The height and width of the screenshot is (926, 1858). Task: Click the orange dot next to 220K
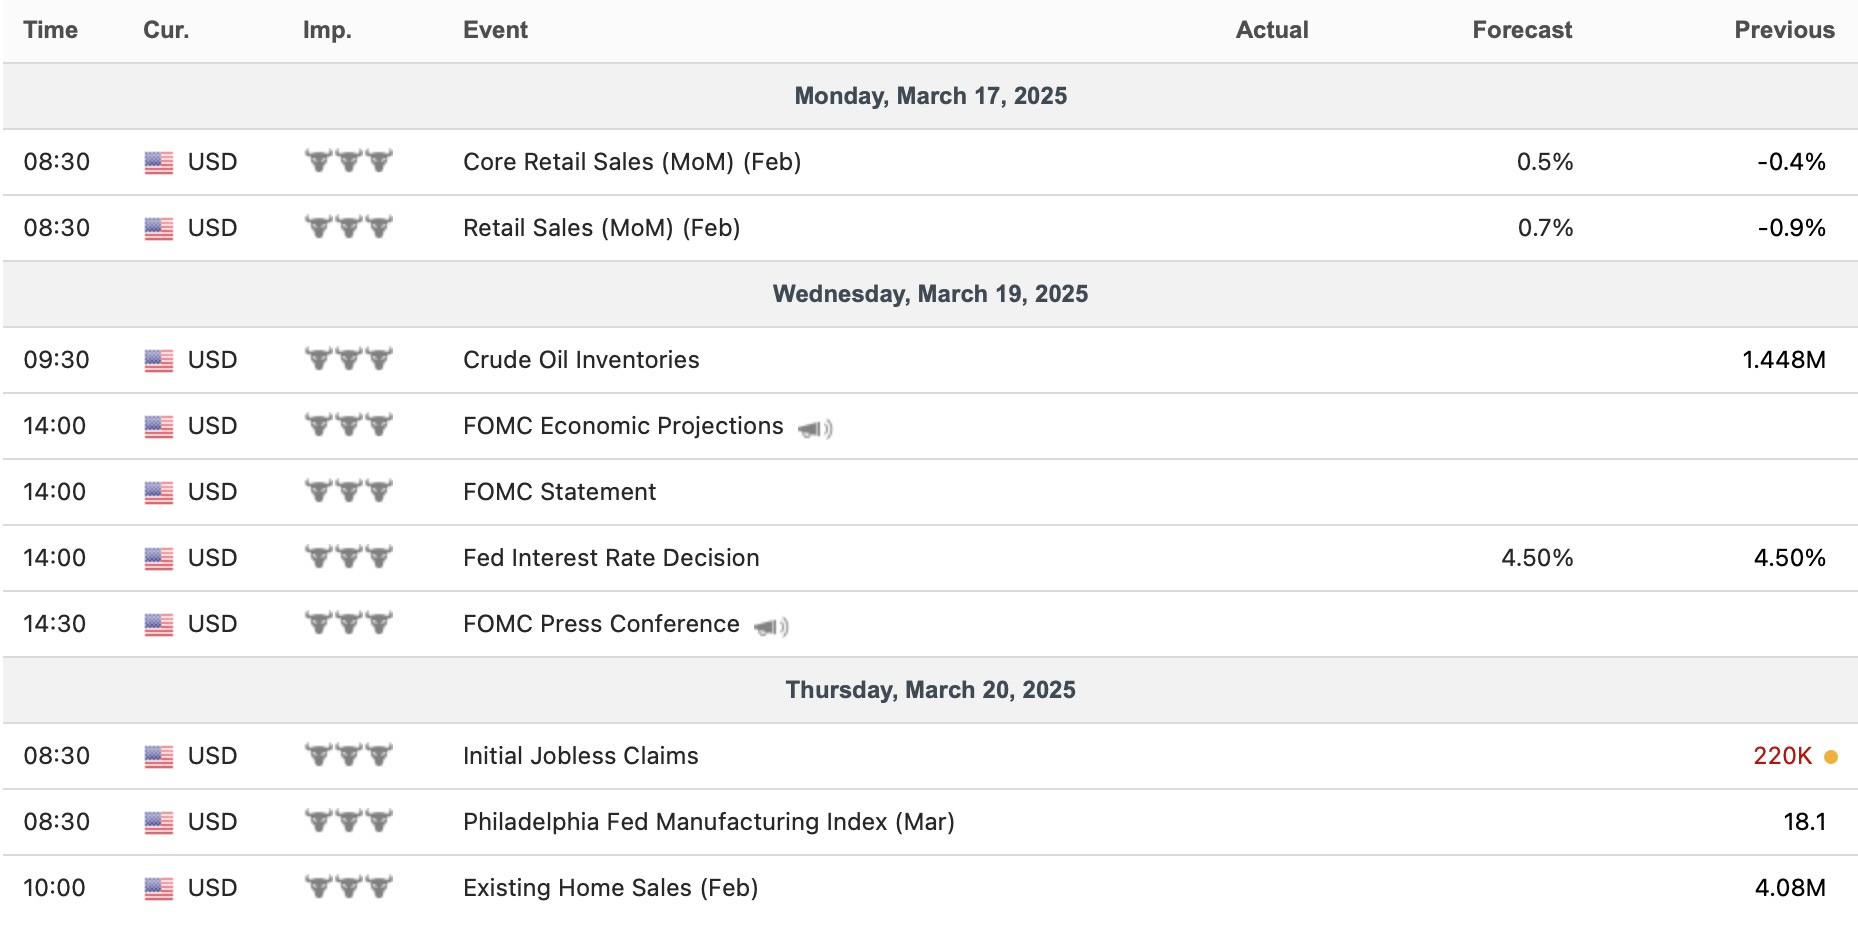pos(1830,757)
